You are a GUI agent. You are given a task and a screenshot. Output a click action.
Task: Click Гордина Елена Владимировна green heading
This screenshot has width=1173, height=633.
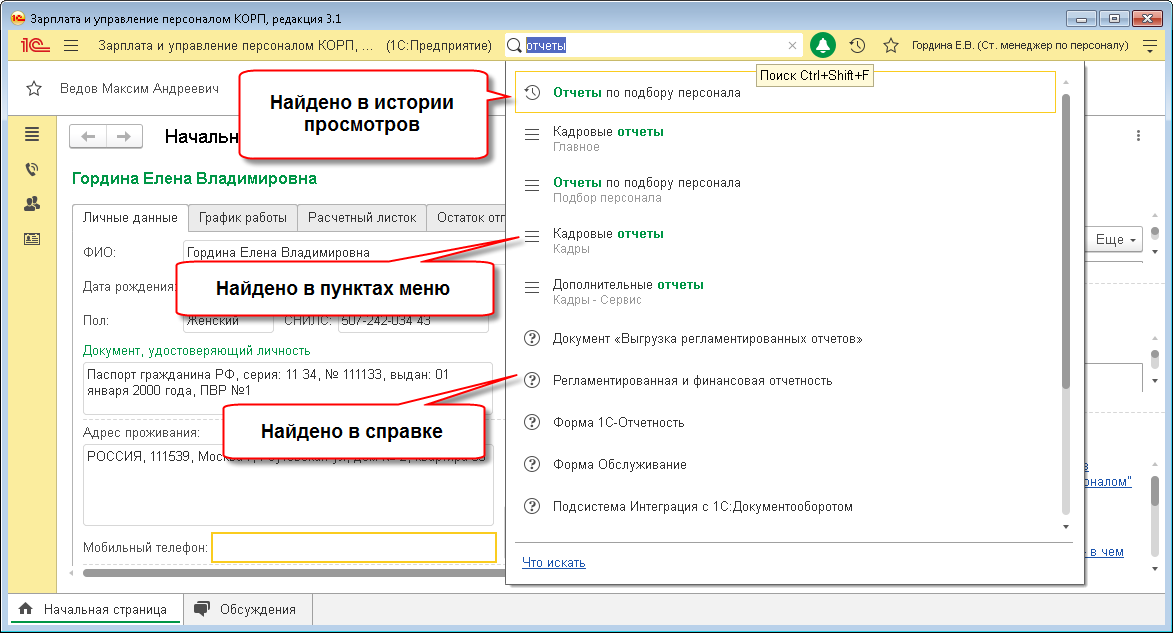[x=194, y=179]
